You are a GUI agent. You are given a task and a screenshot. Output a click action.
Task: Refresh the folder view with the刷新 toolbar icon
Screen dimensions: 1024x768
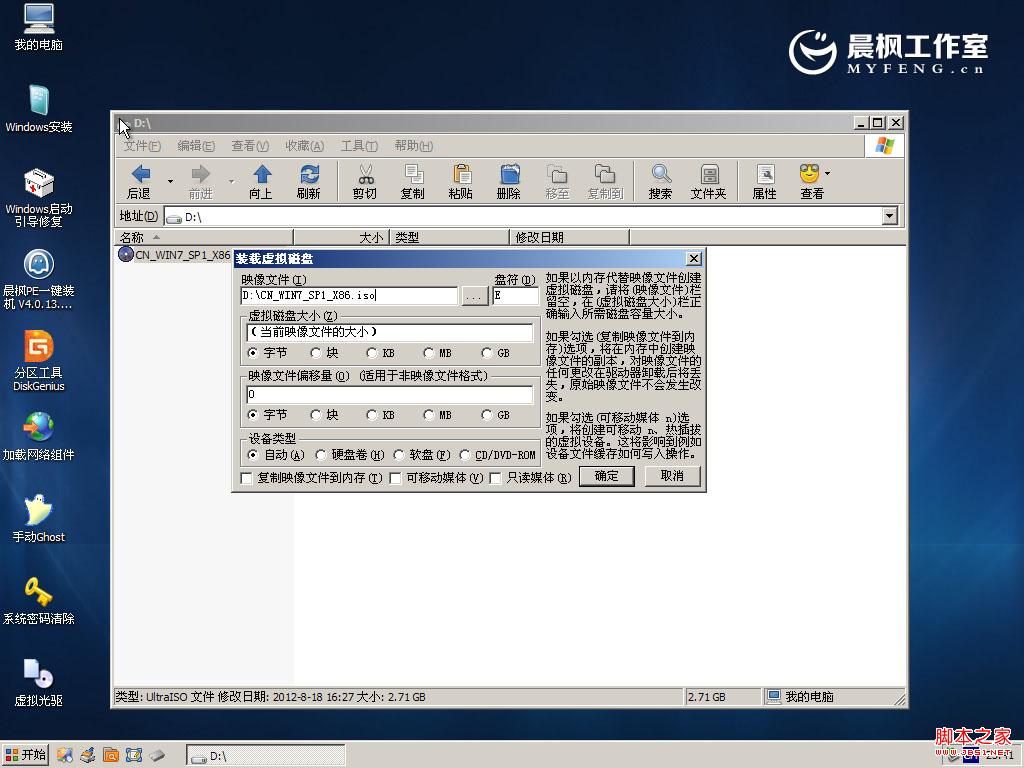[309, 180]
